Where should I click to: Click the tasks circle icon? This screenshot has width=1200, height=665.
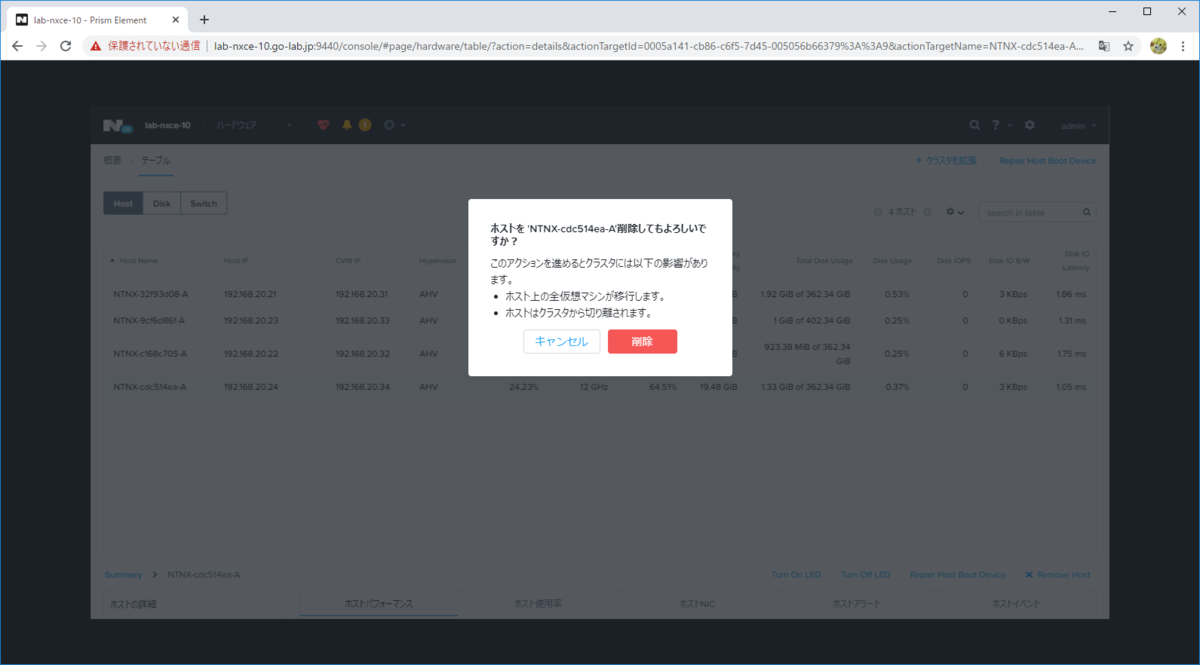(x=390, y=125)
